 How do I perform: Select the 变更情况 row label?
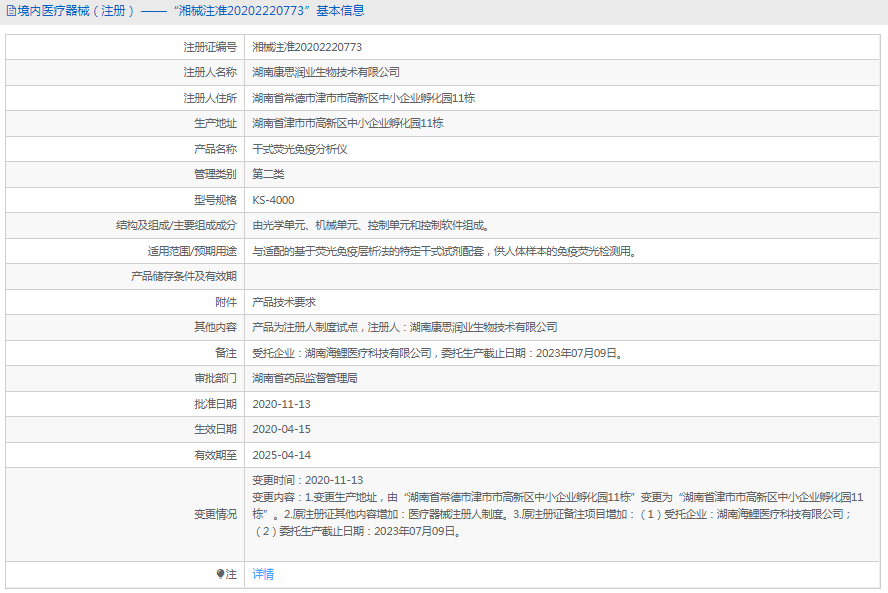(x=215, y=514)
